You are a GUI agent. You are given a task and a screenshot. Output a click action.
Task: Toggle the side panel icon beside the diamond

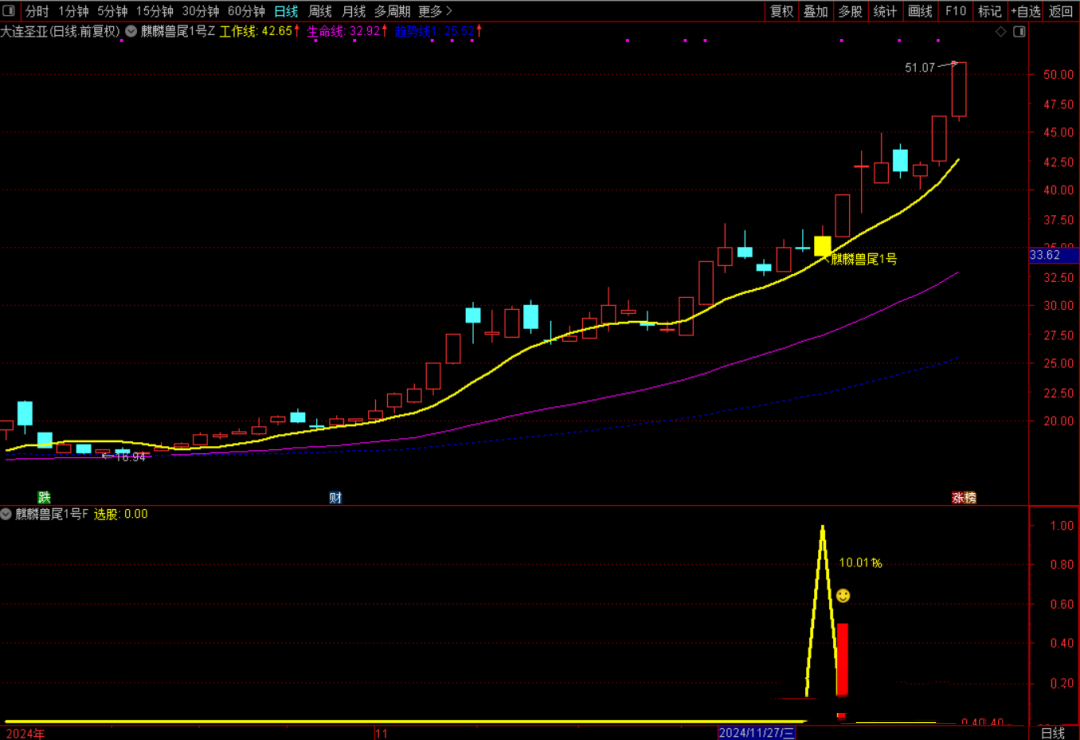1019,32
